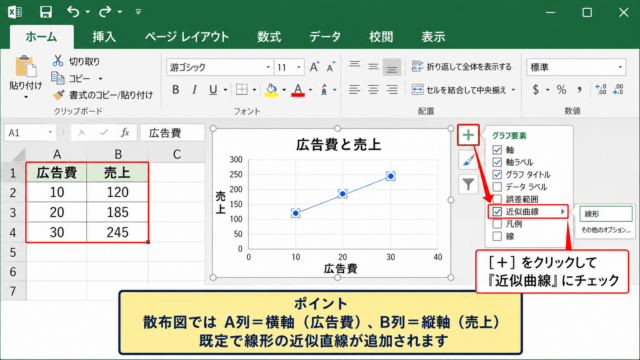Open その他のオプション for trendline
Image resolution: width=640 pixels, height=360 pixels.
[x=606, y=230]
